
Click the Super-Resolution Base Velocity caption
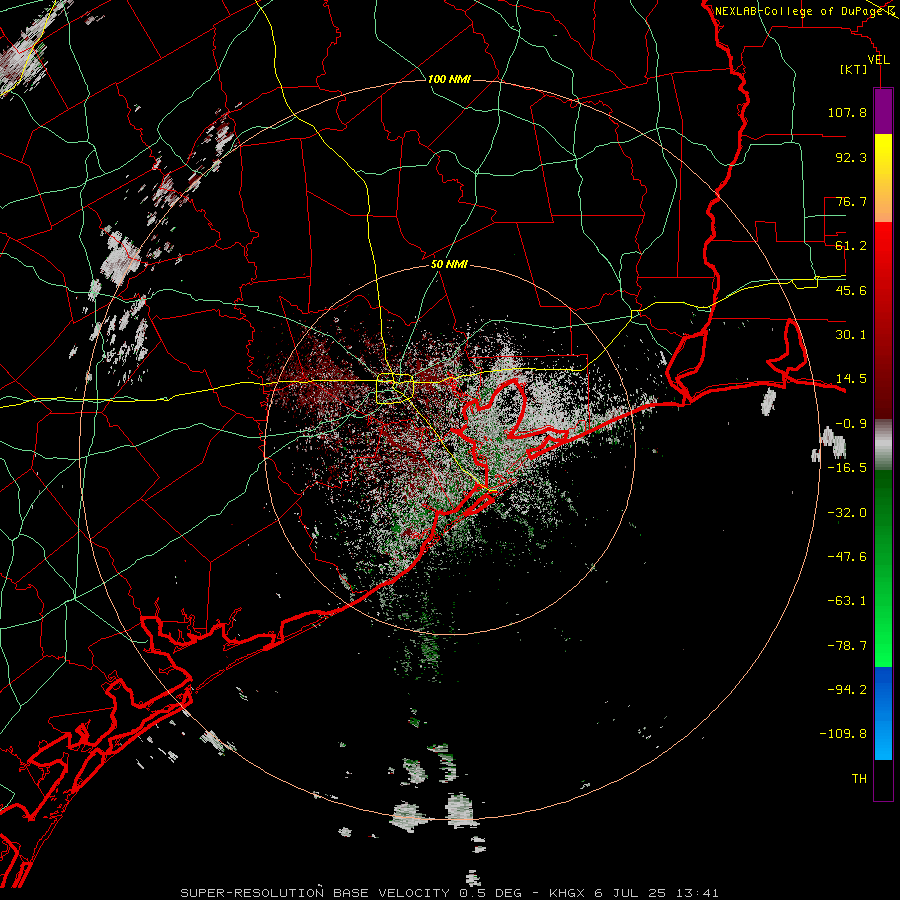[x=449, y=893]
